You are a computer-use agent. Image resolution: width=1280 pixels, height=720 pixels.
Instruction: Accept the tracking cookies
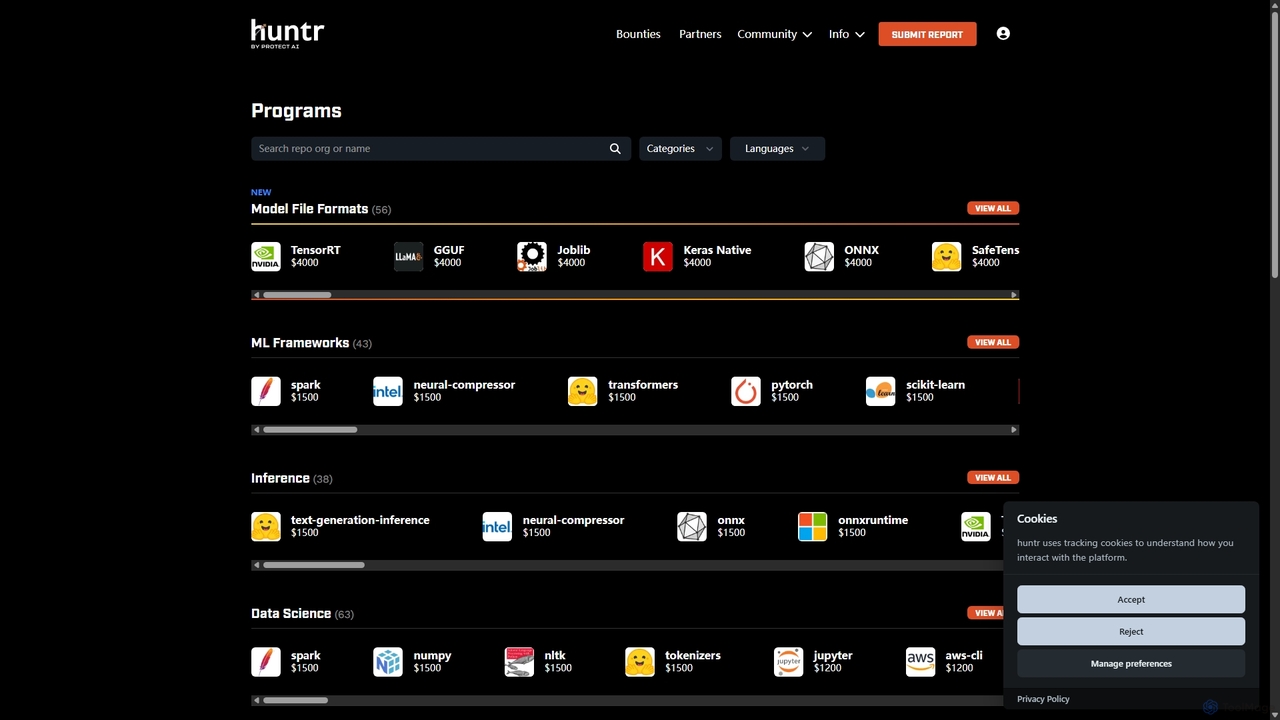1131,599
